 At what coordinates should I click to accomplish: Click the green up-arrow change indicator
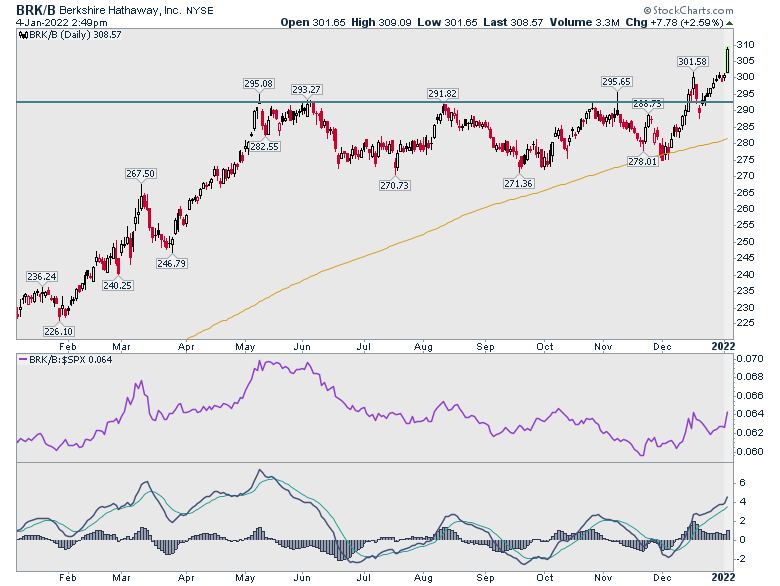pos(729,23)
